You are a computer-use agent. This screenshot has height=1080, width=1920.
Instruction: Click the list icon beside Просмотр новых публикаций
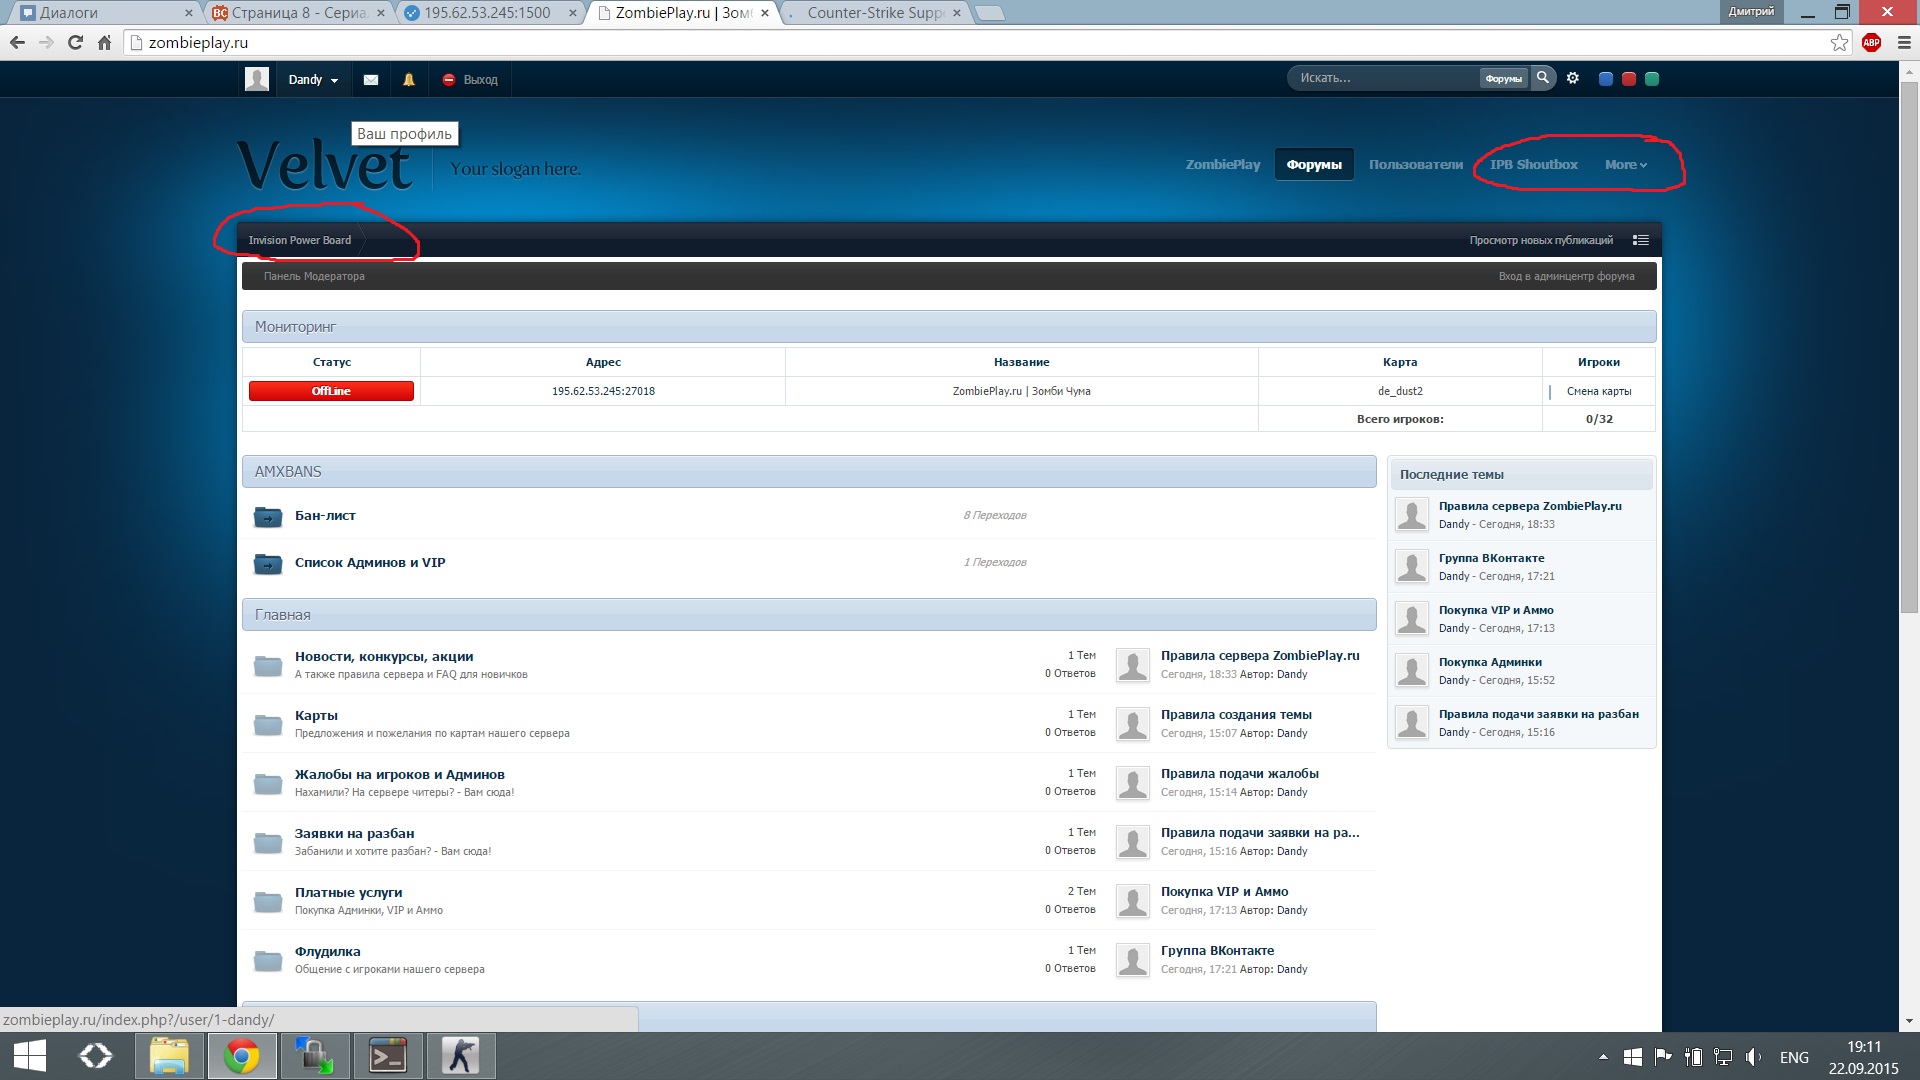1641,240
